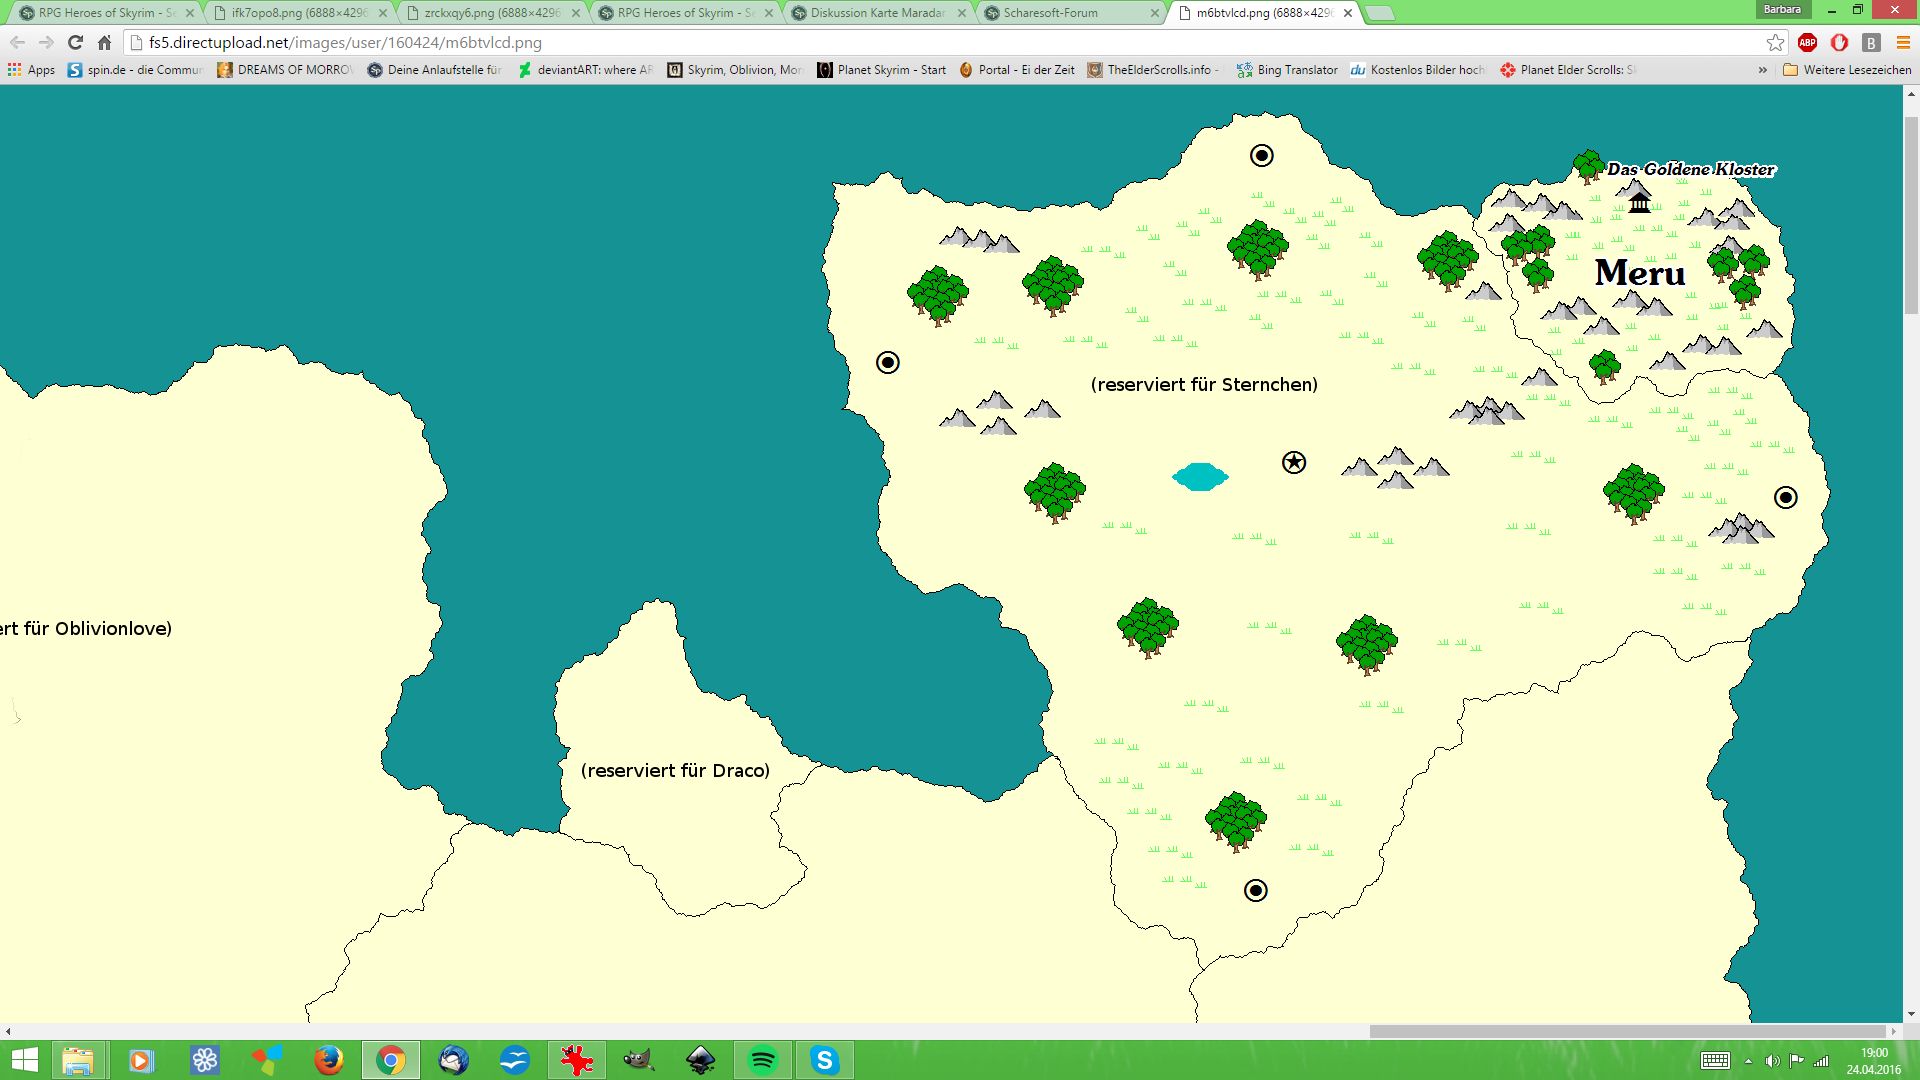This screenshot has height=1080, width=1920.
Task: Click the gray B extension icon
Action: 1871,42
